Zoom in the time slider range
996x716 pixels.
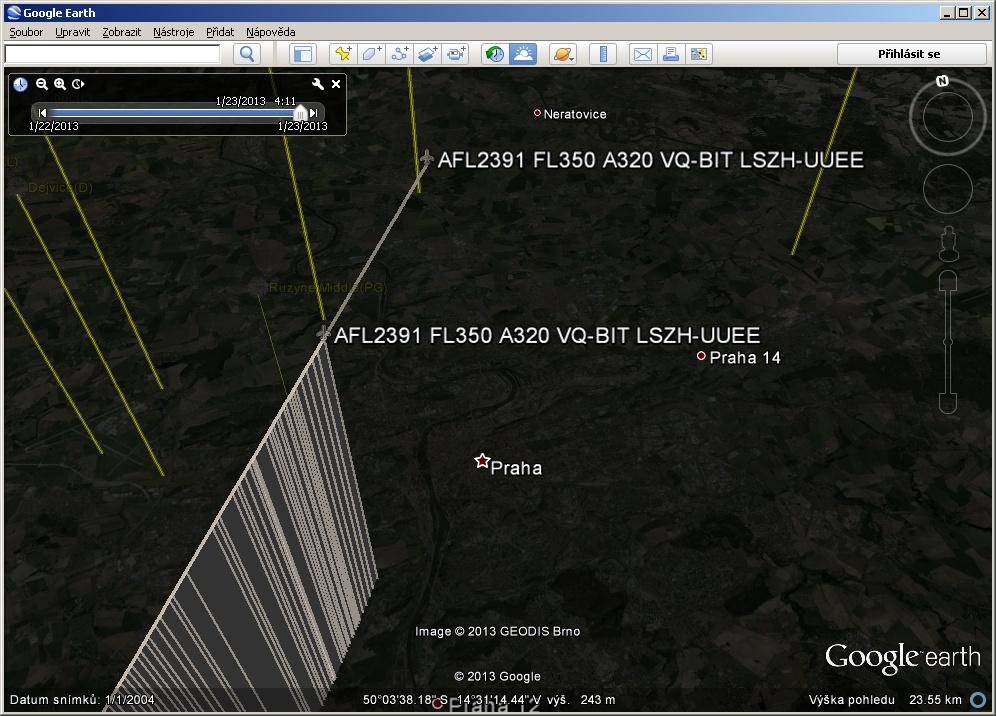[60, 84]
